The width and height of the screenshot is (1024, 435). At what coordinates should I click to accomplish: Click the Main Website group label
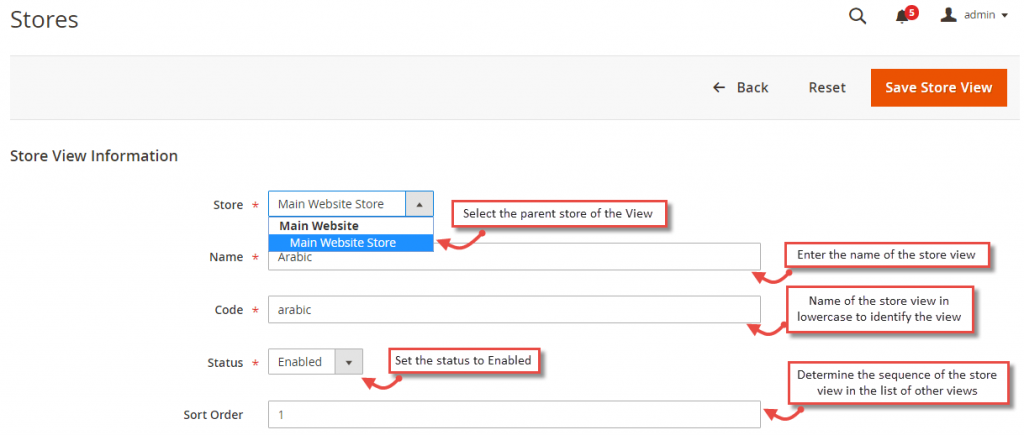(319, 226)
